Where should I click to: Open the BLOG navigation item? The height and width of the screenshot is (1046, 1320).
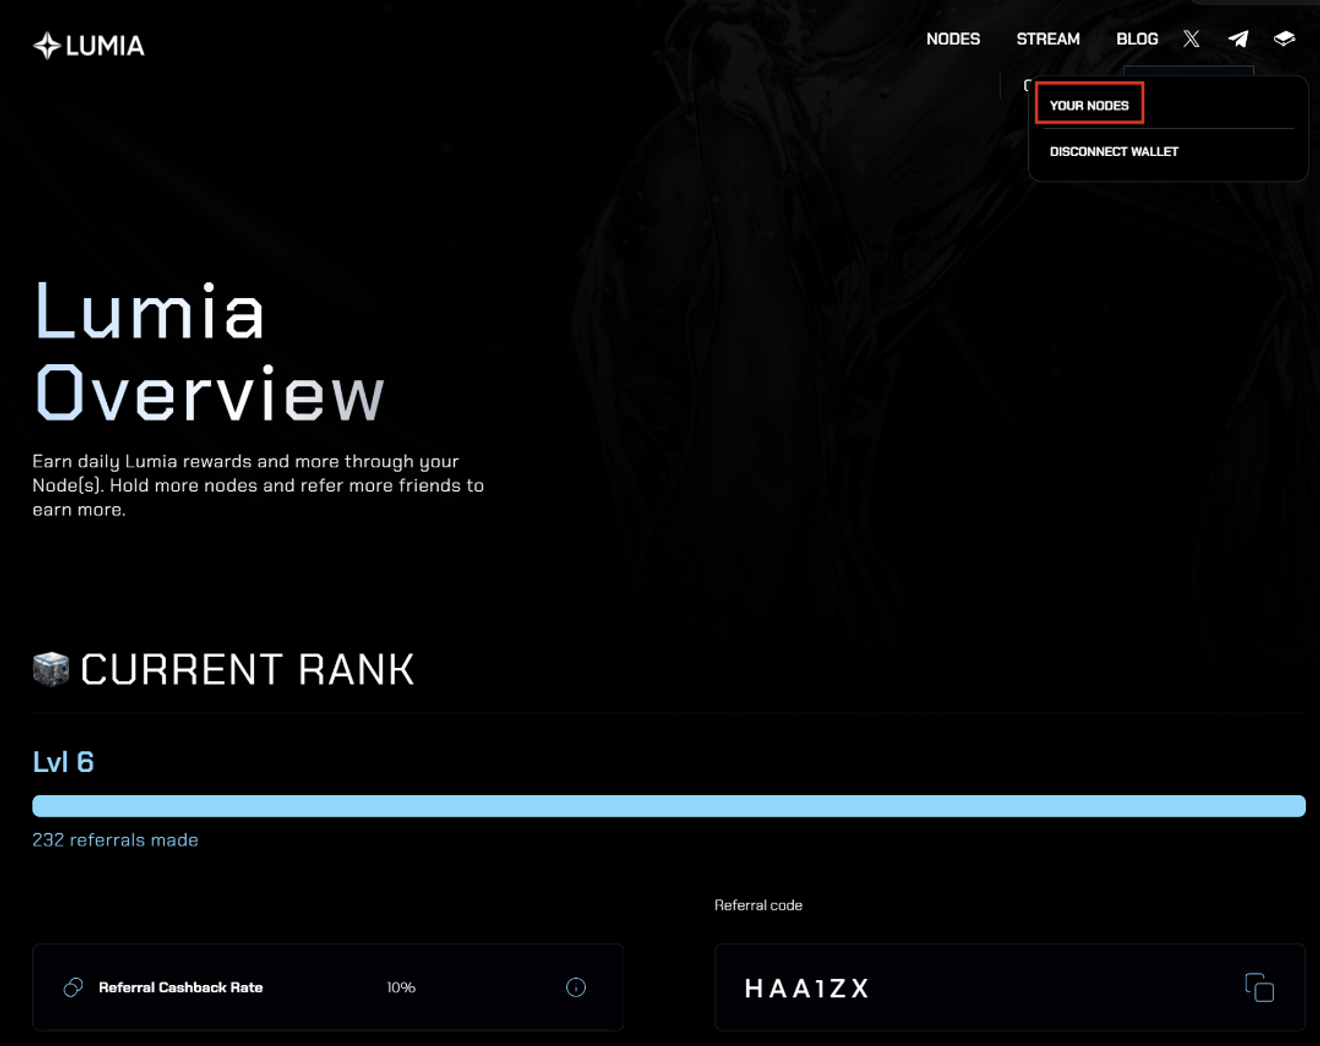pyautogui.click(x=1137, y=39)
